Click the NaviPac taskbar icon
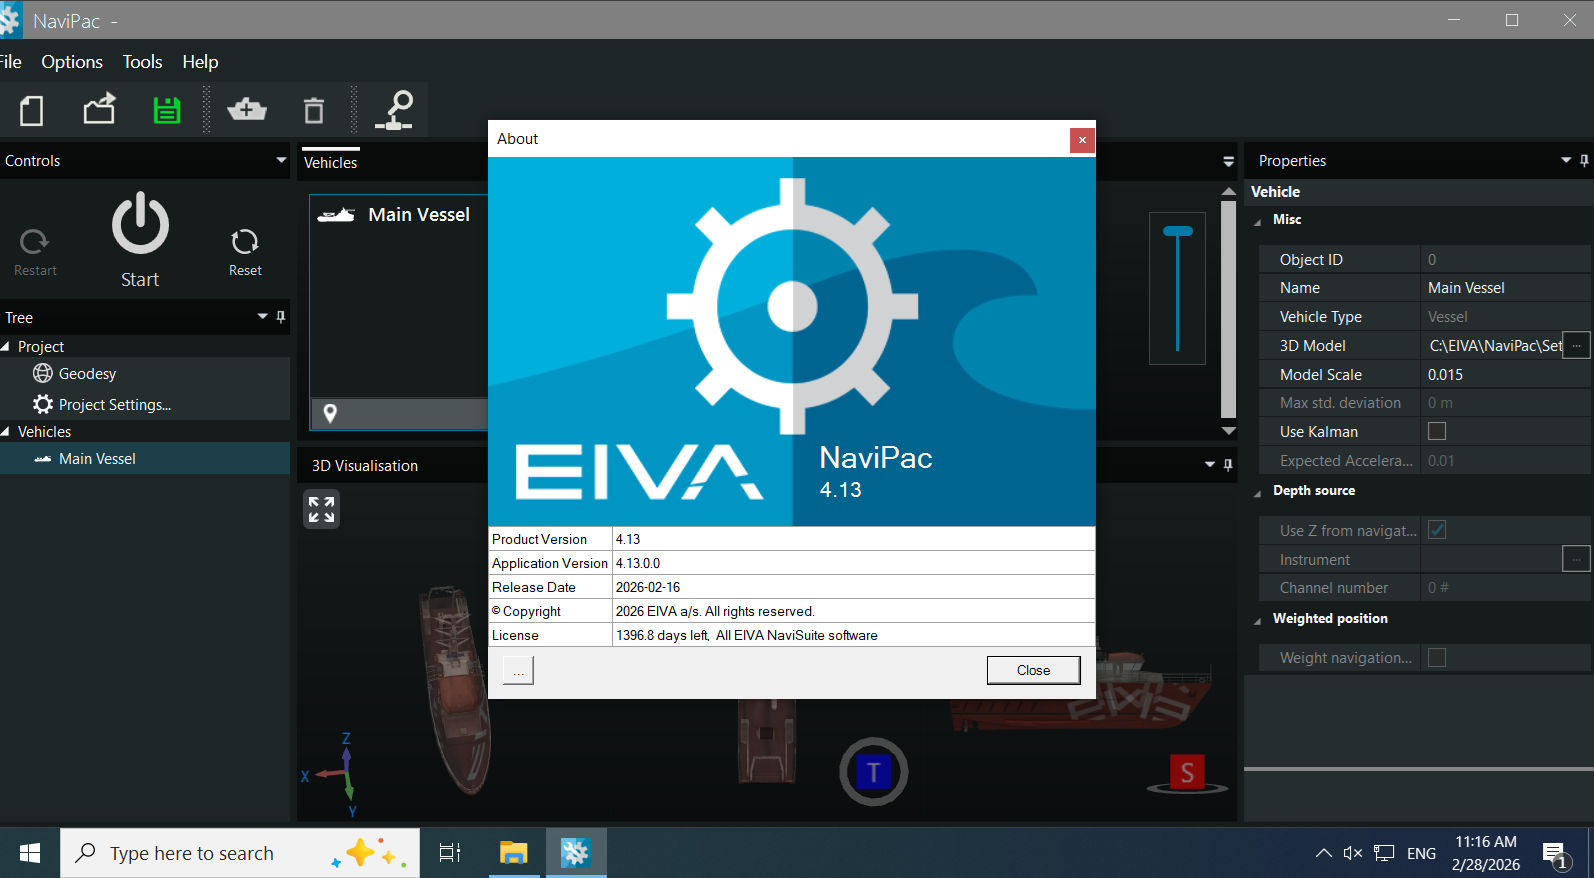Viewport: 1594px width, 878px height. (x=575, y=853)
